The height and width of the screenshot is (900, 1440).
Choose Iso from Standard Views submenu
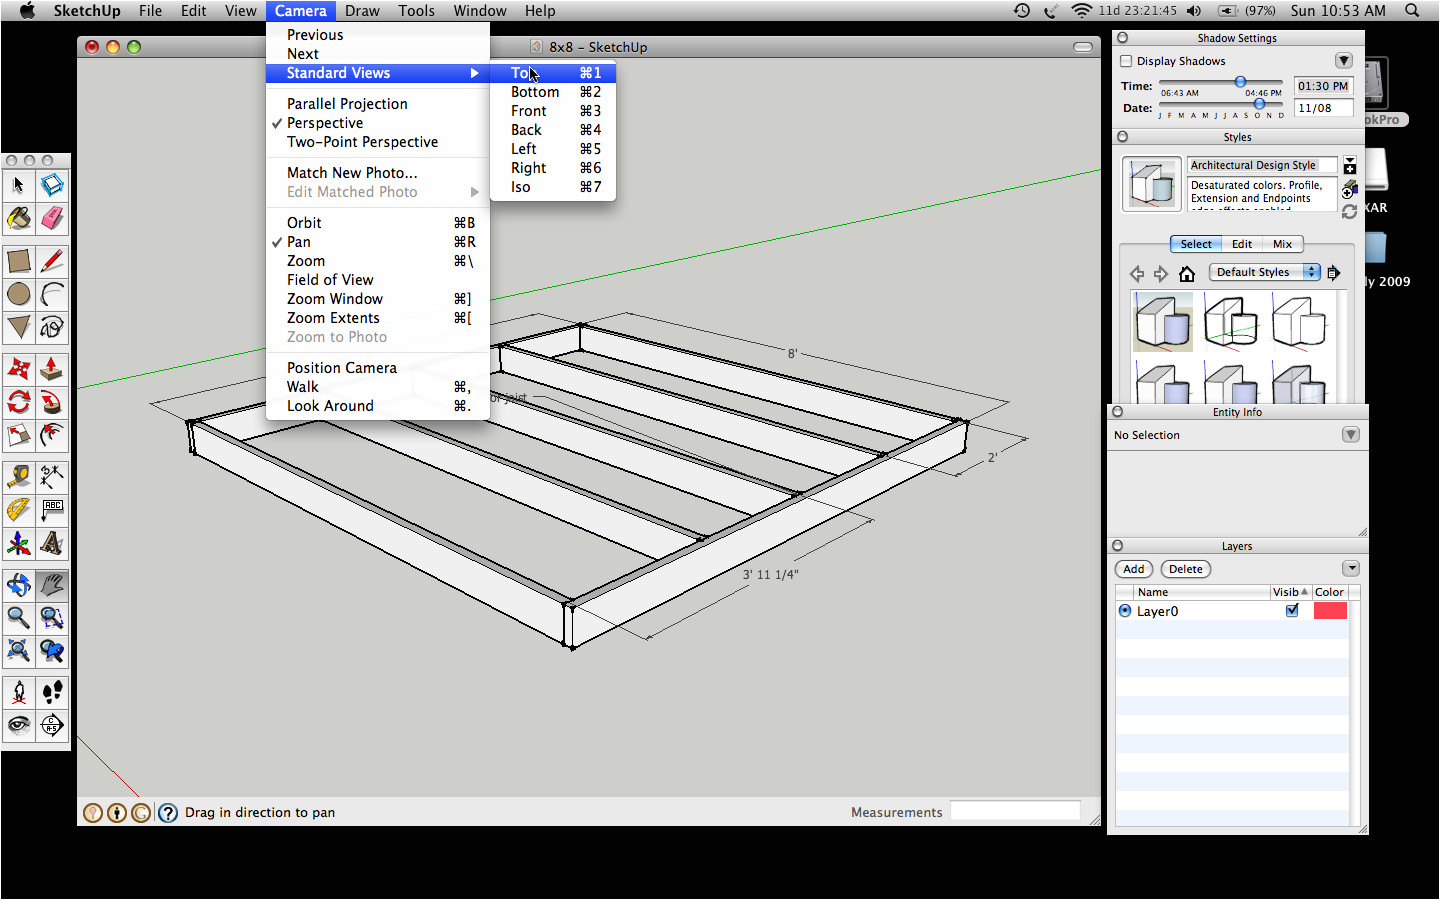[521, 187]
